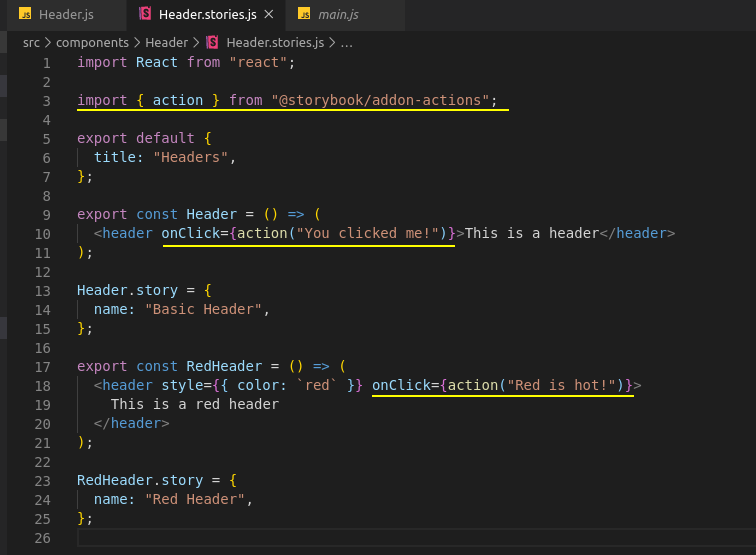Click the word action in the import braces
The image size is (756, 555).
pyautogui.click(x=178, y=100)
